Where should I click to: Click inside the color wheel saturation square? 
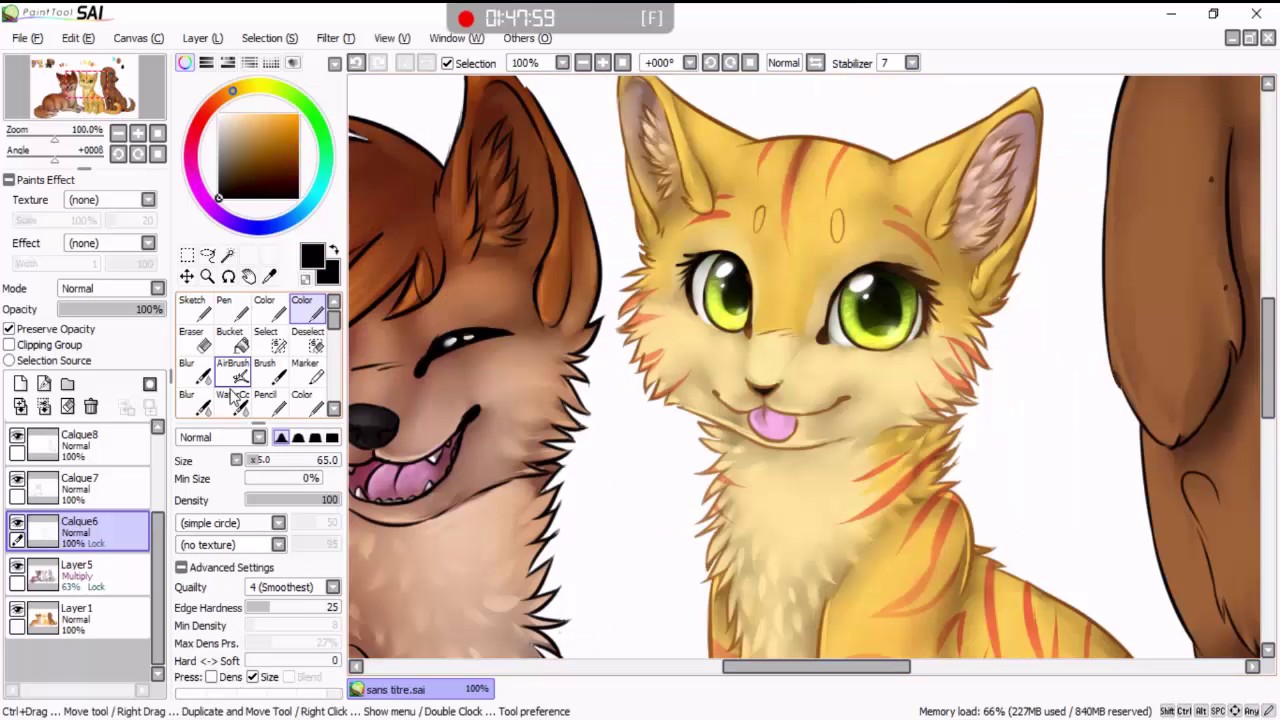(259, 156)
